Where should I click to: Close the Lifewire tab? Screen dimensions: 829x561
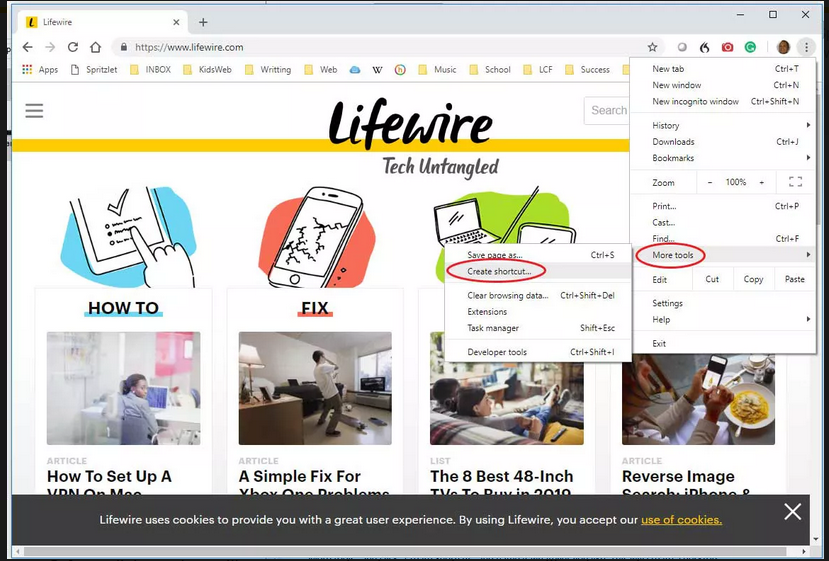[x=176, y=22]
